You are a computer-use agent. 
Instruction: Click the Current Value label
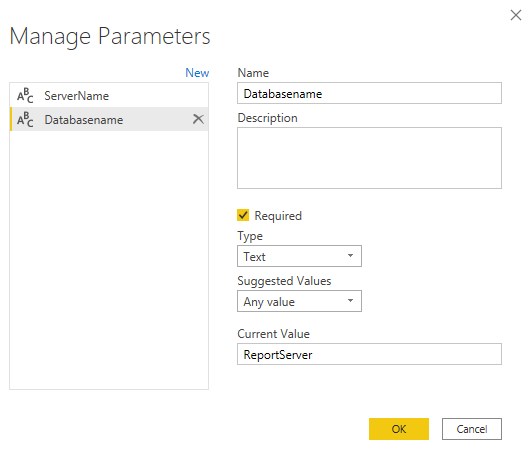[273, 334]
